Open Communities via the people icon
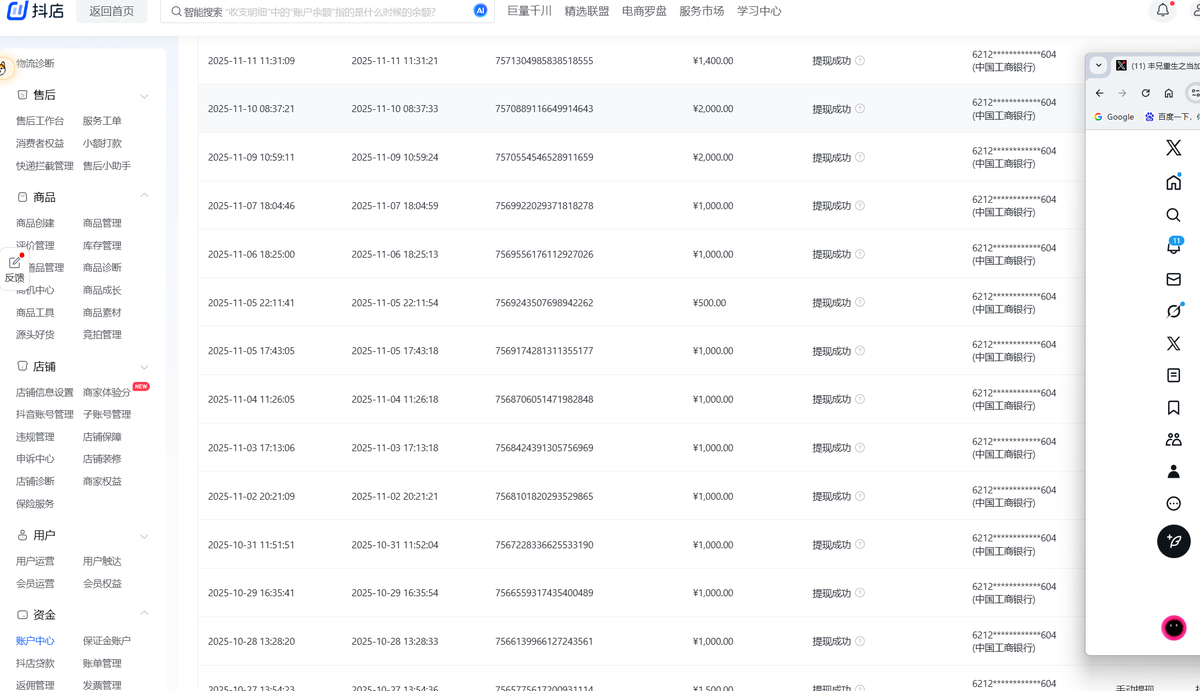 tap(1173, 439)
